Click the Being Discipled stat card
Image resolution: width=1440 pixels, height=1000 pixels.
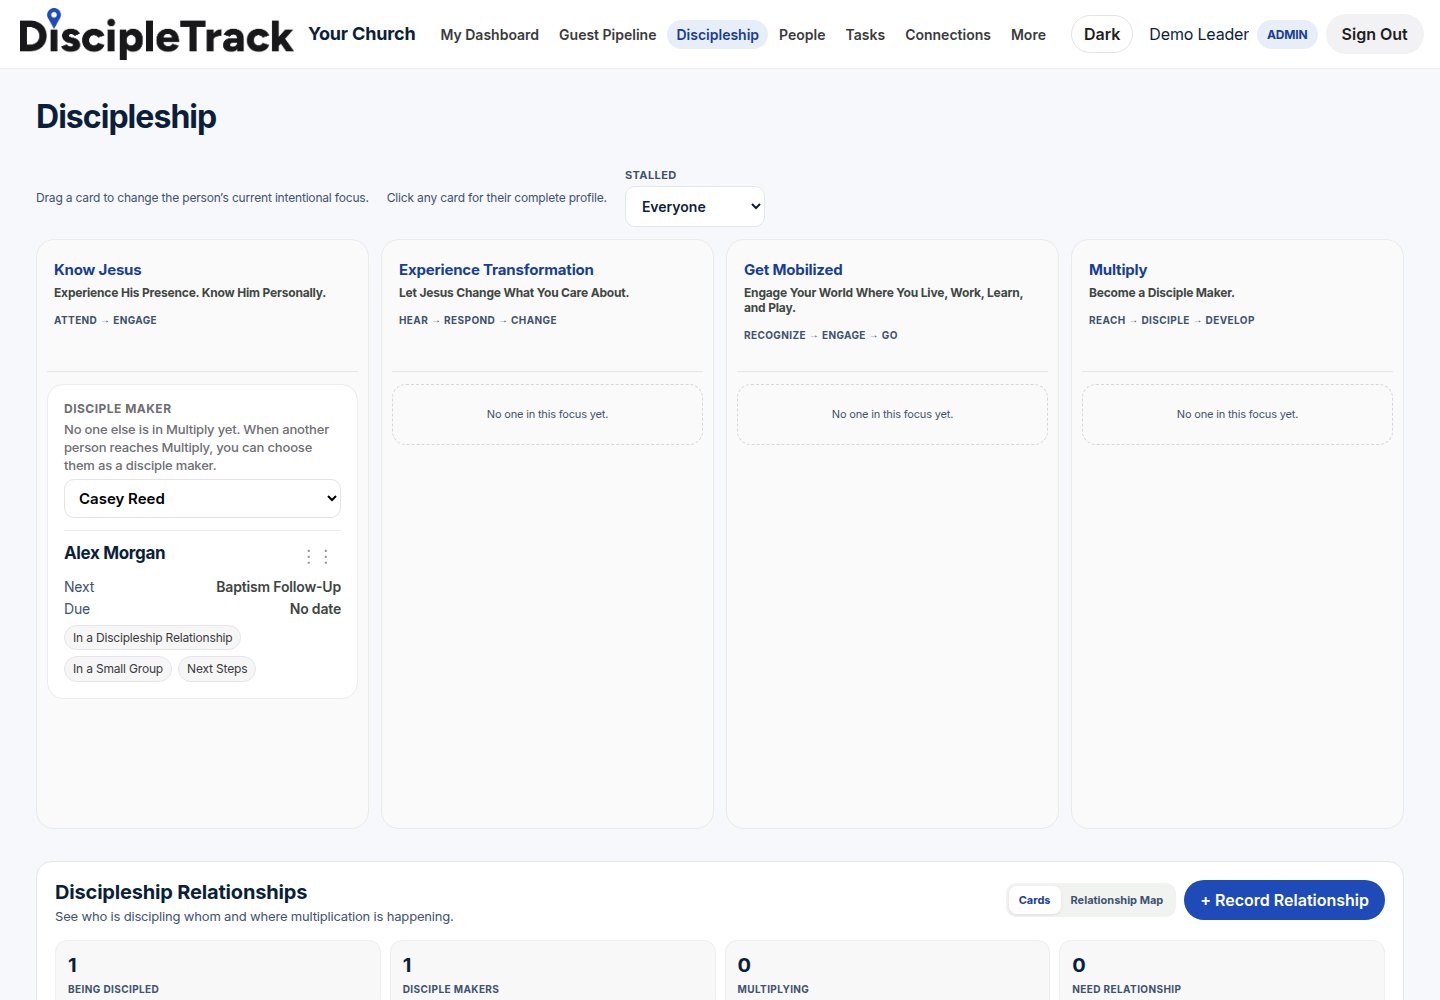click(218, 972)
